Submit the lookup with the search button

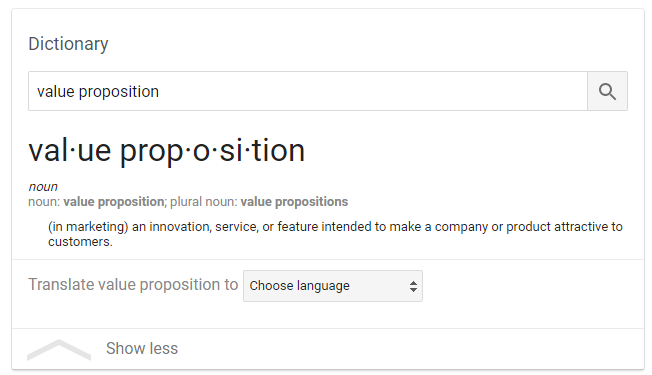coord(607,91)
